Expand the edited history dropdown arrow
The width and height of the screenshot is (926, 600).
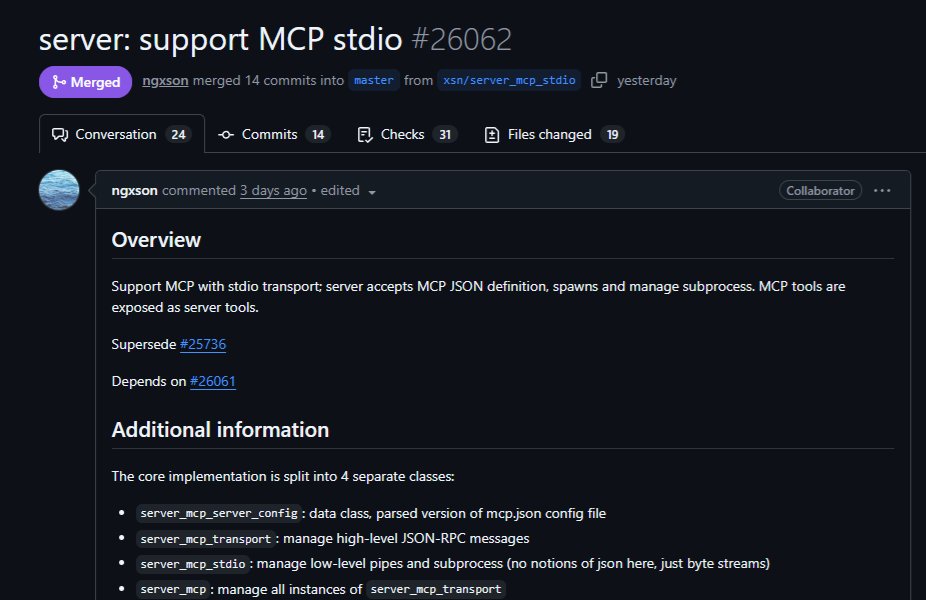tap(372, 192)
